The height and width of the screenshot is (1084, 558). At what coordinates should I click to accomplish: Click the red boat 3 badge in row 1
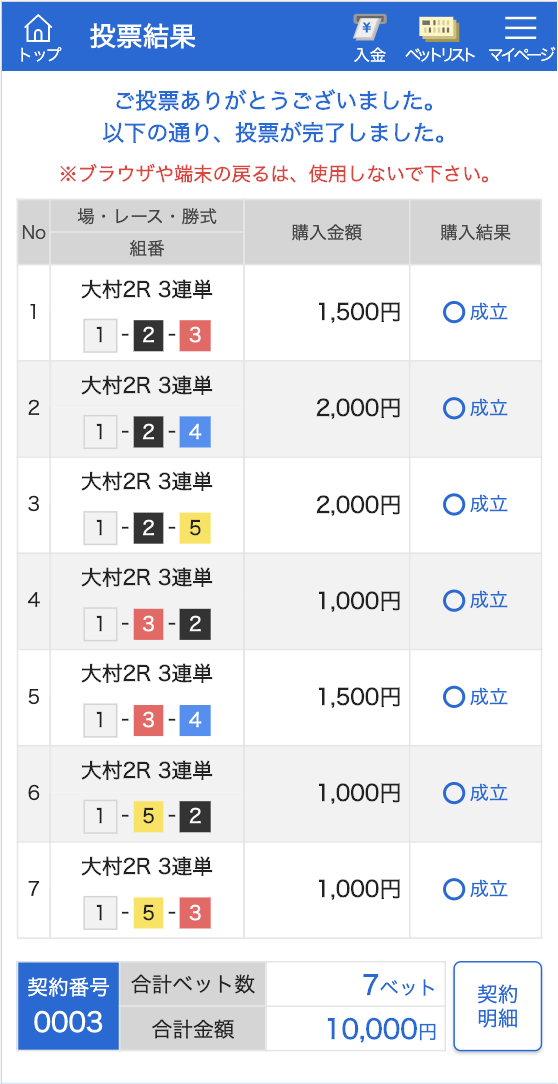195,337
